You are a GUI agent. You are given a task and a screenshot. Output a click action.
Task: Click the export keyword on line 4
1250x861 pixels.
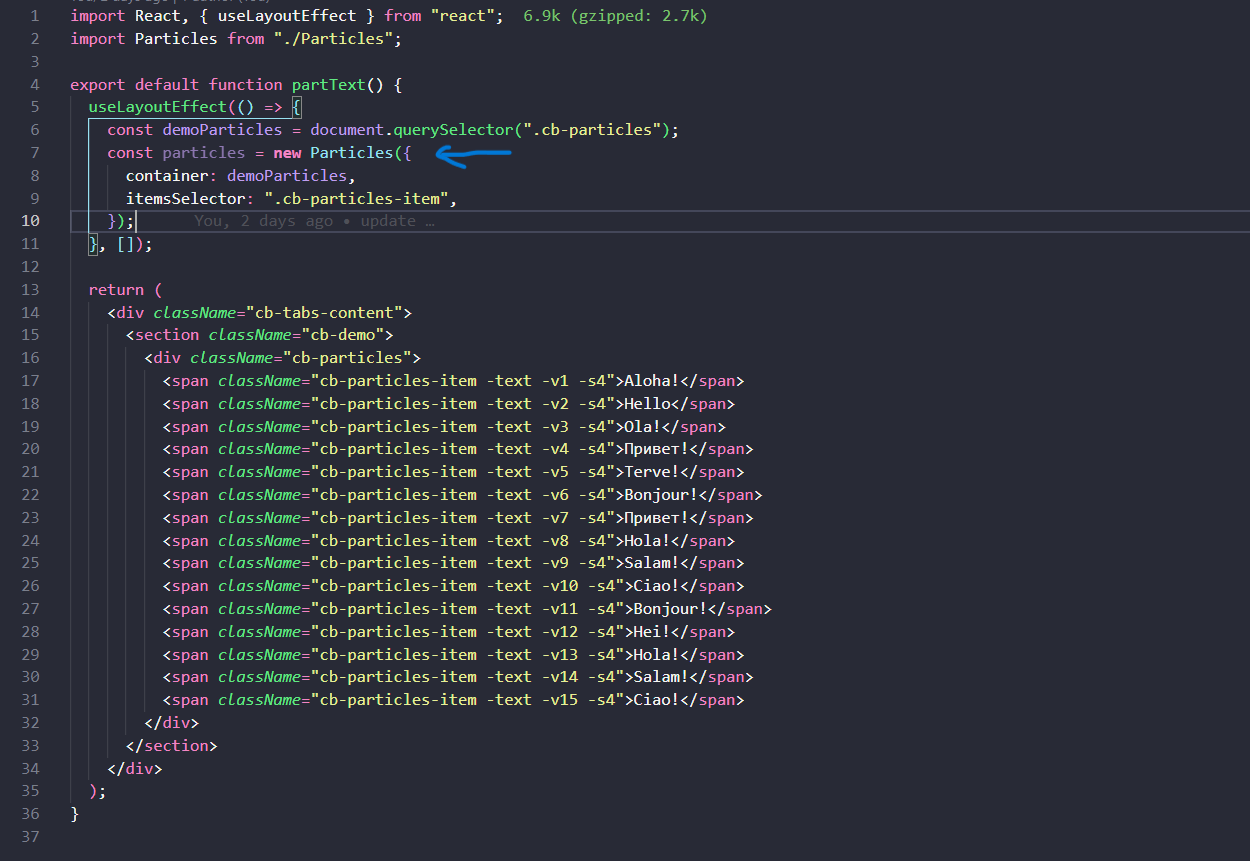coord(98,85)
